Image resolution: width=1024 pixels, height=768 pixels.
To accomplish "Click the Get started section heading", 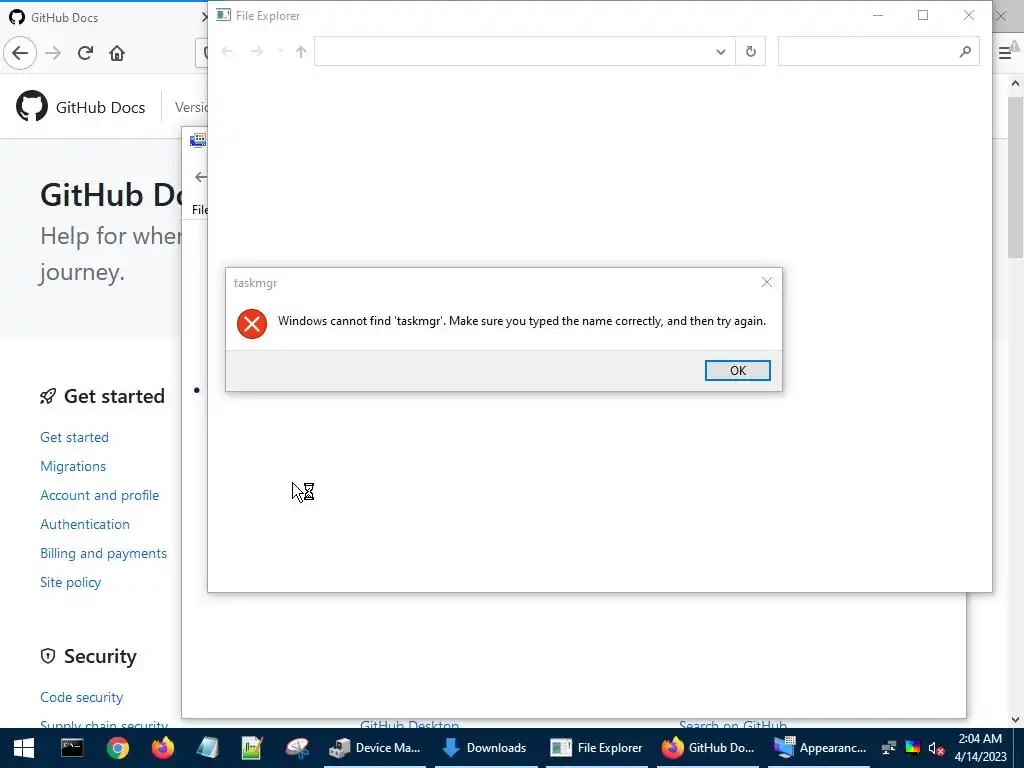I will [x=114, y=396].
